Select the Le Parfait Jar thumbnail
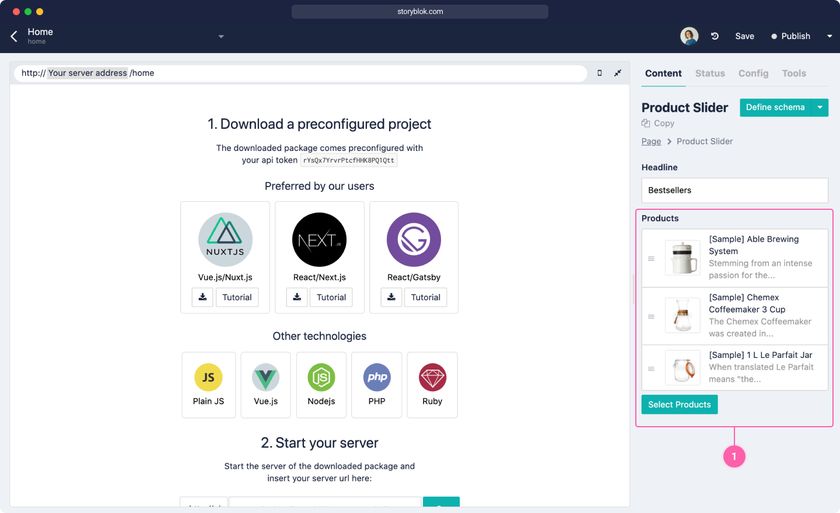The height and width of the screenshot is (513, 840). 682,367
